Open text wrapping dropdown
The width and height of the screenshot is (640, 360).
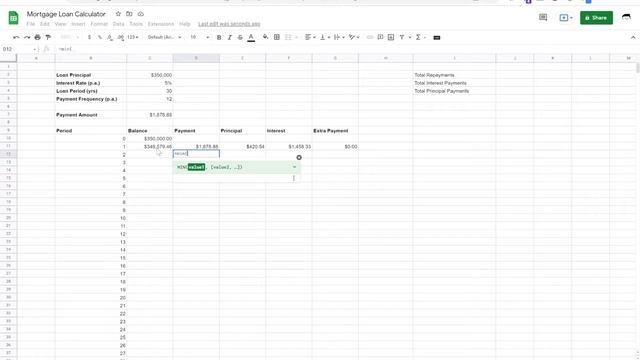[x=339, y=37]
